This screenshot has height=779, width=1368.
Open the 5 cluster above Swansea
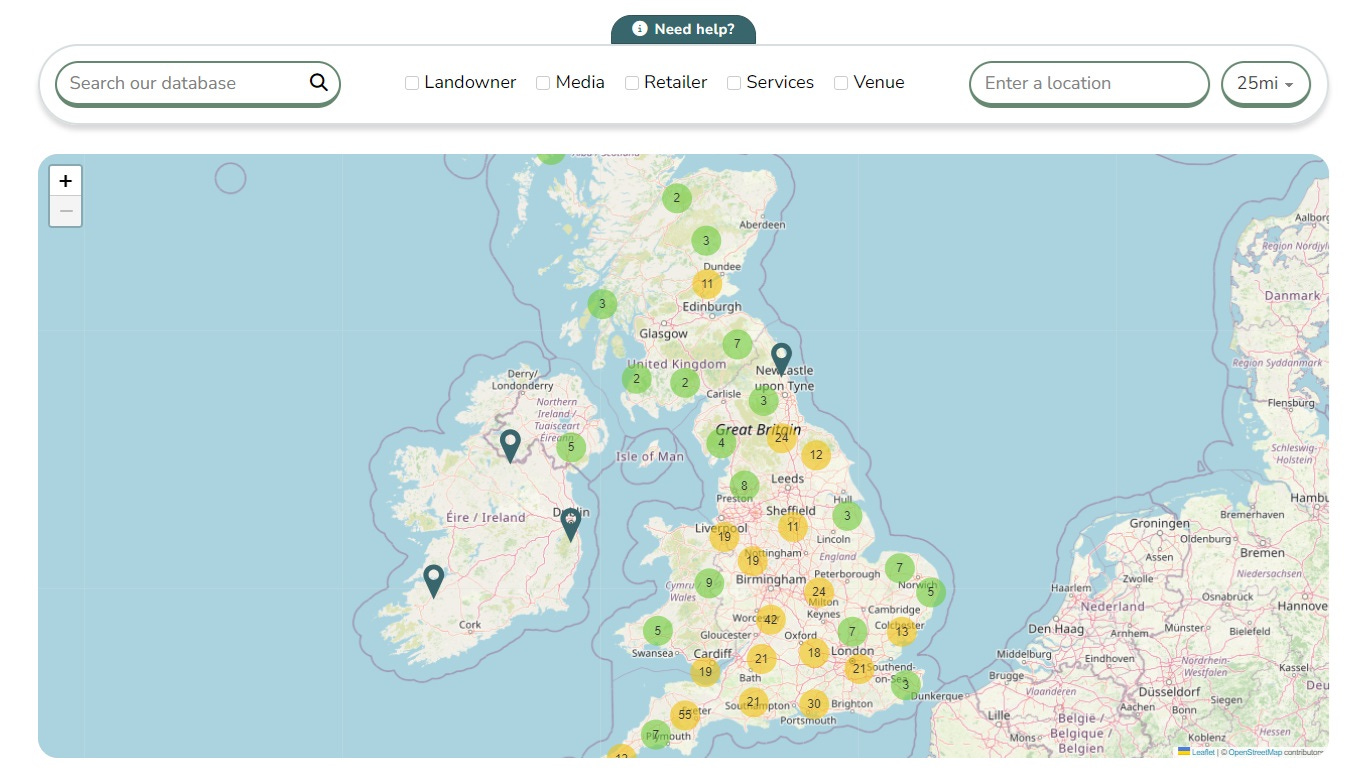(657, 631)
